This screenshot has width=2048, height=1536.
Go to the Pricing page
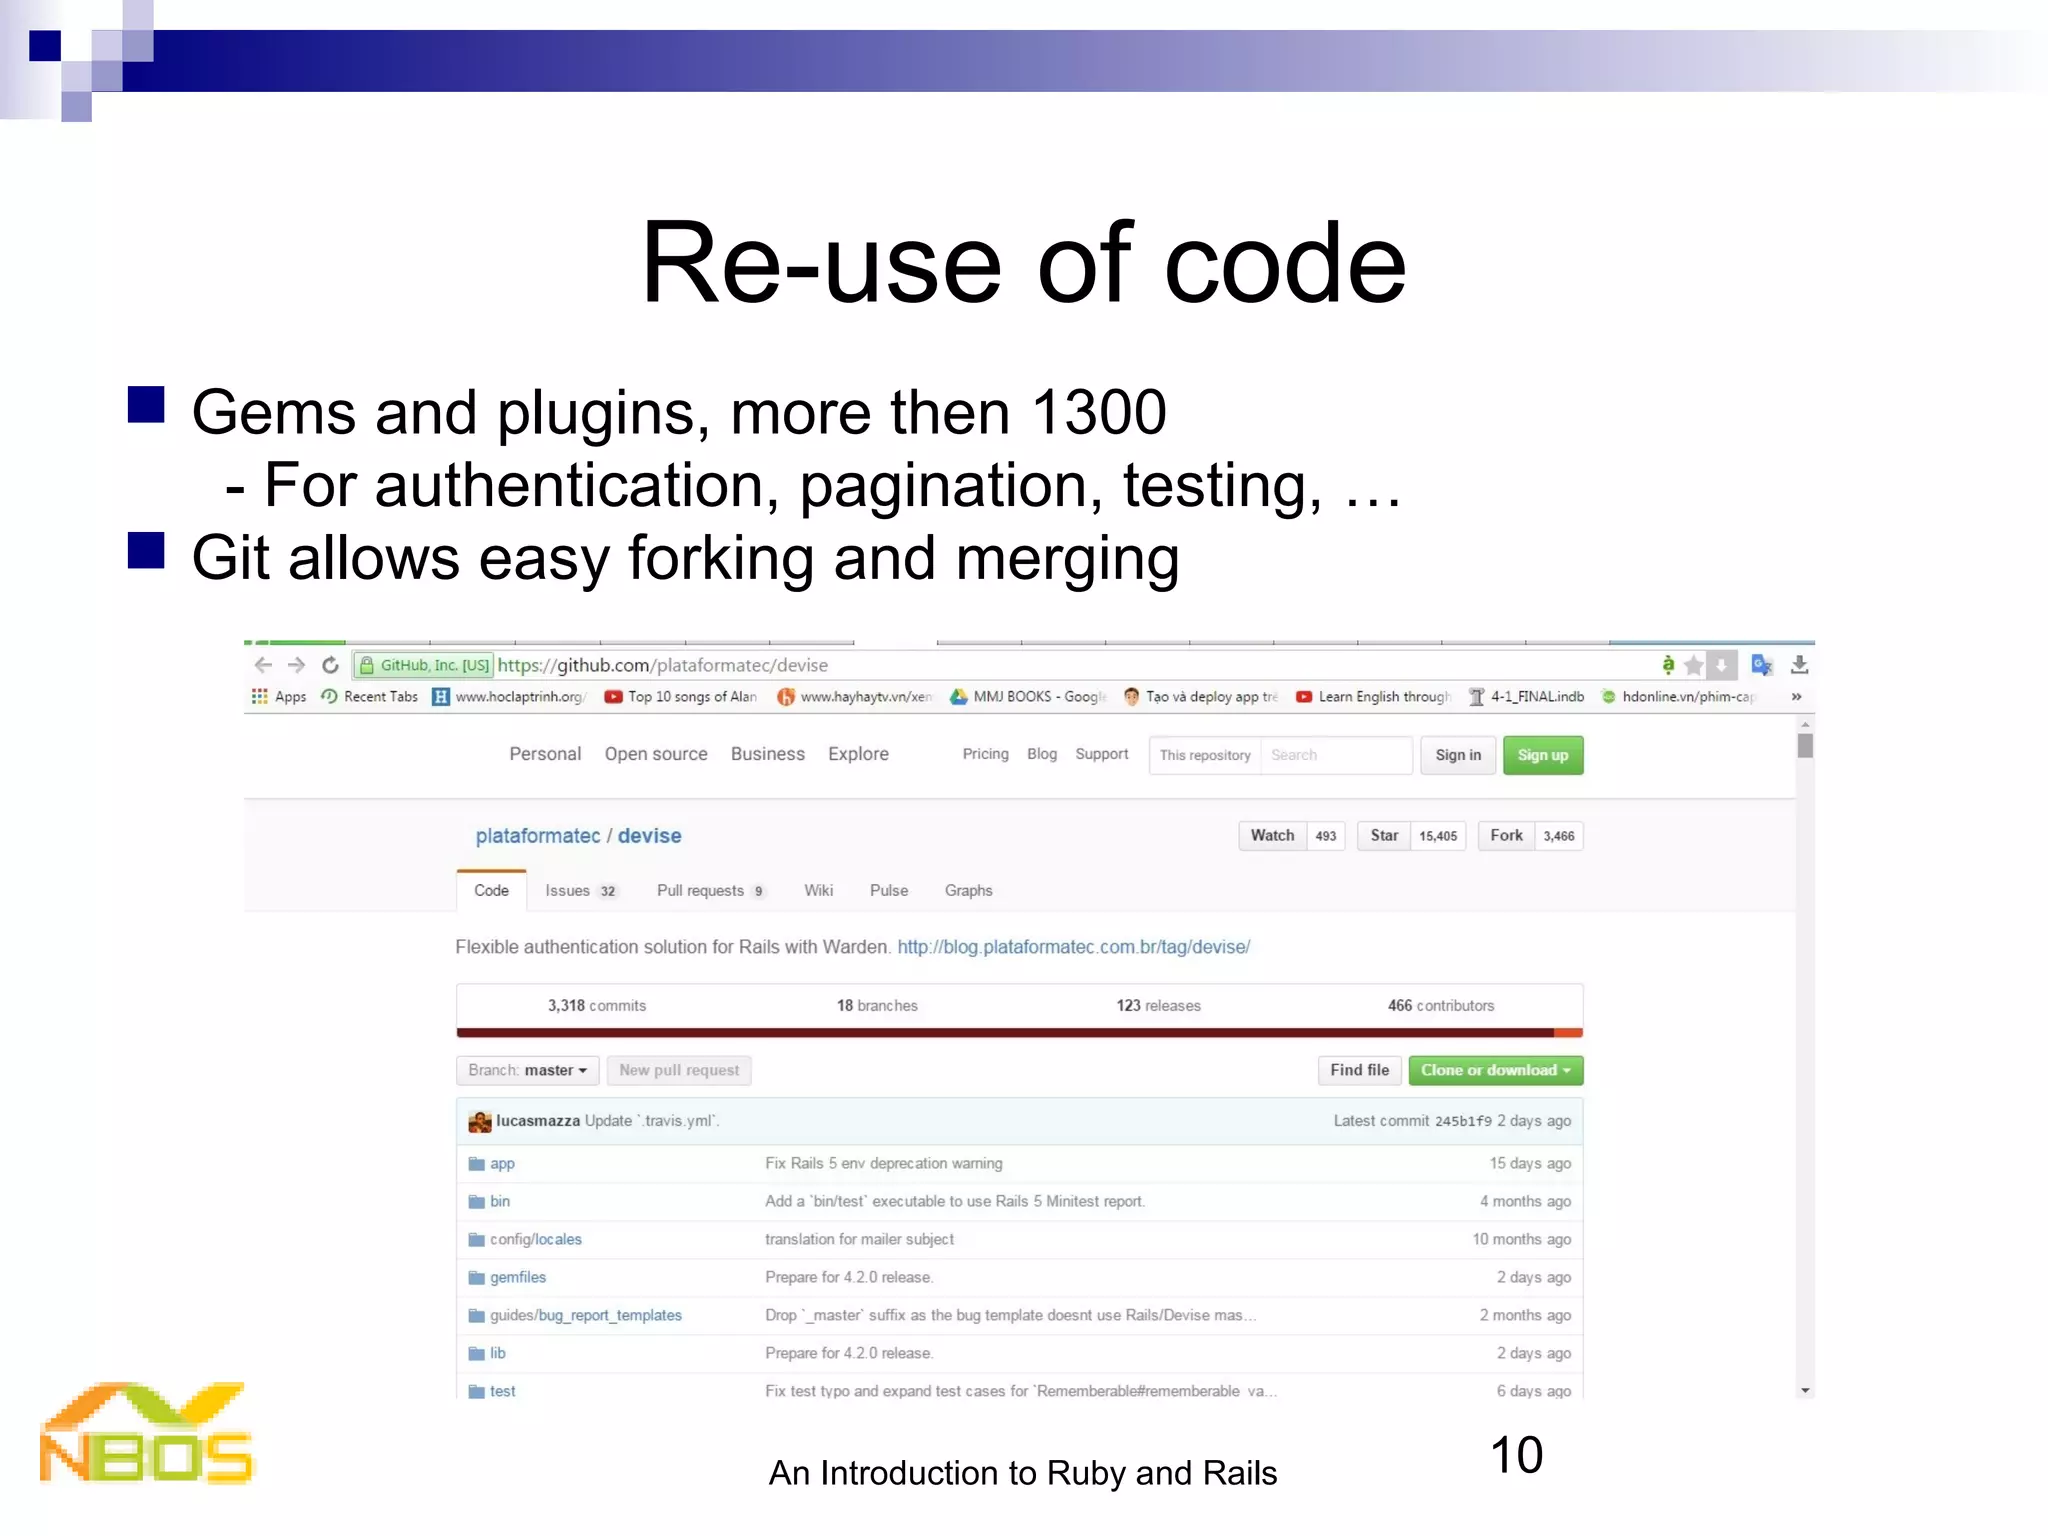[x=986, y=754]
